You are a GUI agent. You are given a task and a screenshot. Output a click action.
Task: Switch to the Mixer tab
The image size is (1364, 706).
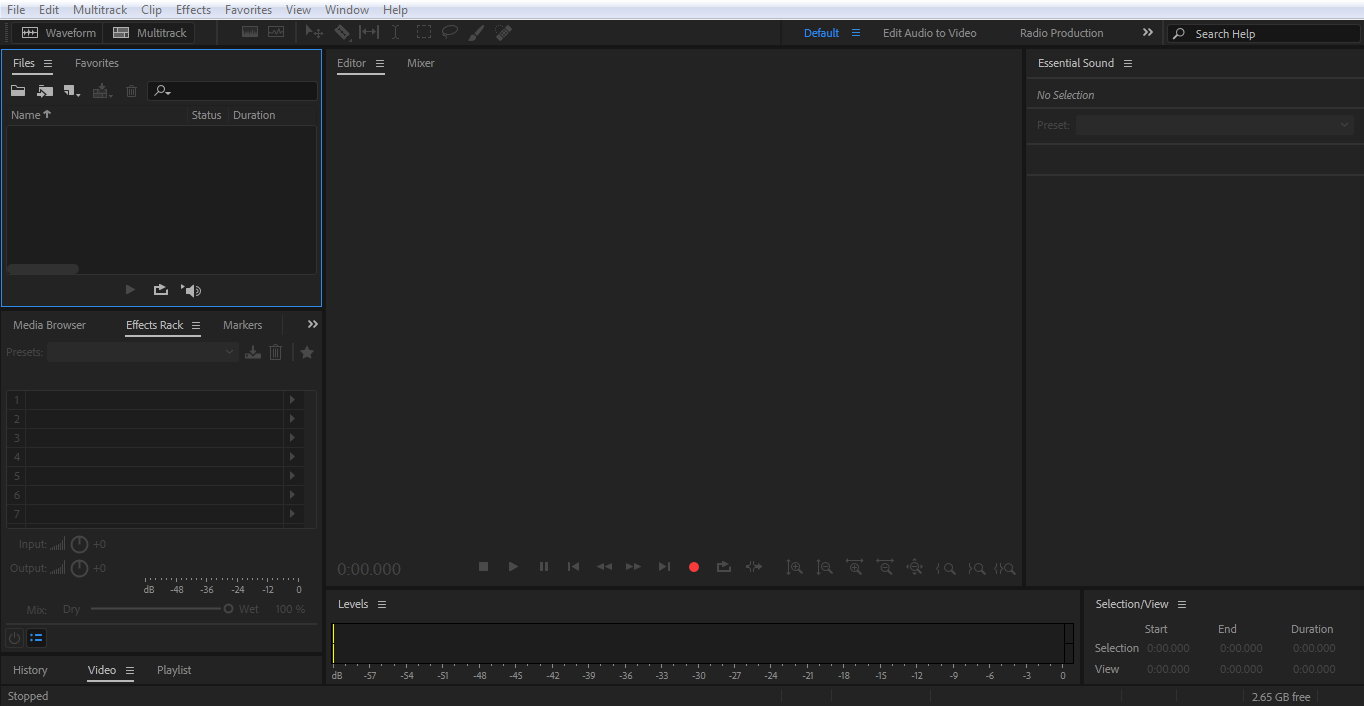coord(420,63)
